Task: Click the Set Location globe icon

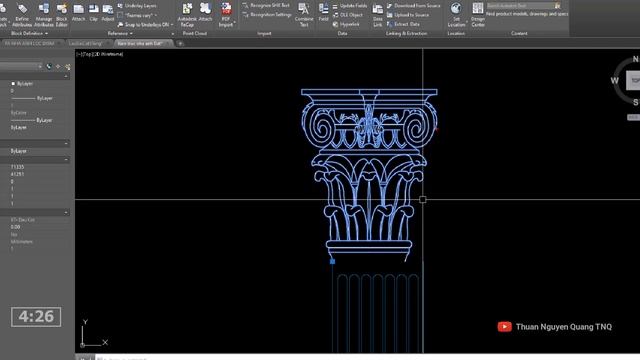Action: pos(456,9)
